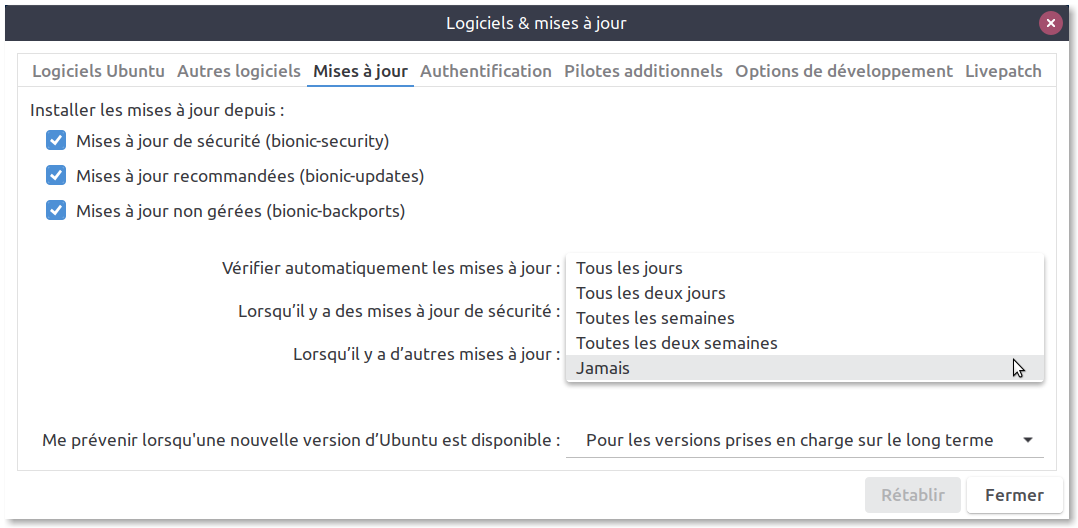This screenshot has height=528, width=1078.
Task: Switch to the Autres logiciels tab
Action: (239, 71)
